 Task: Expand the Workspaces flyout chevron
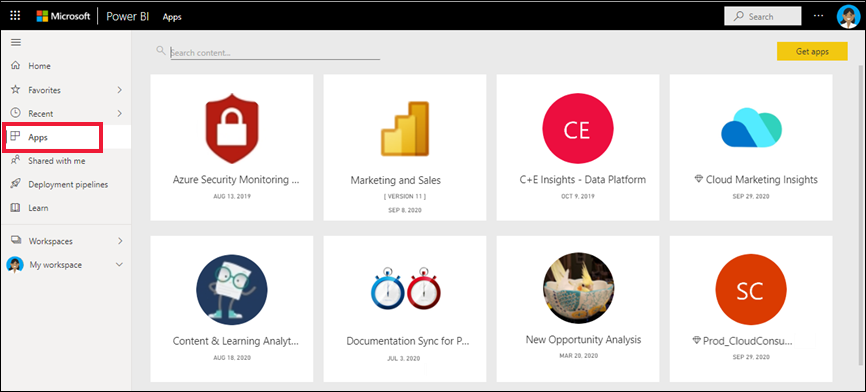pos(120,241)
